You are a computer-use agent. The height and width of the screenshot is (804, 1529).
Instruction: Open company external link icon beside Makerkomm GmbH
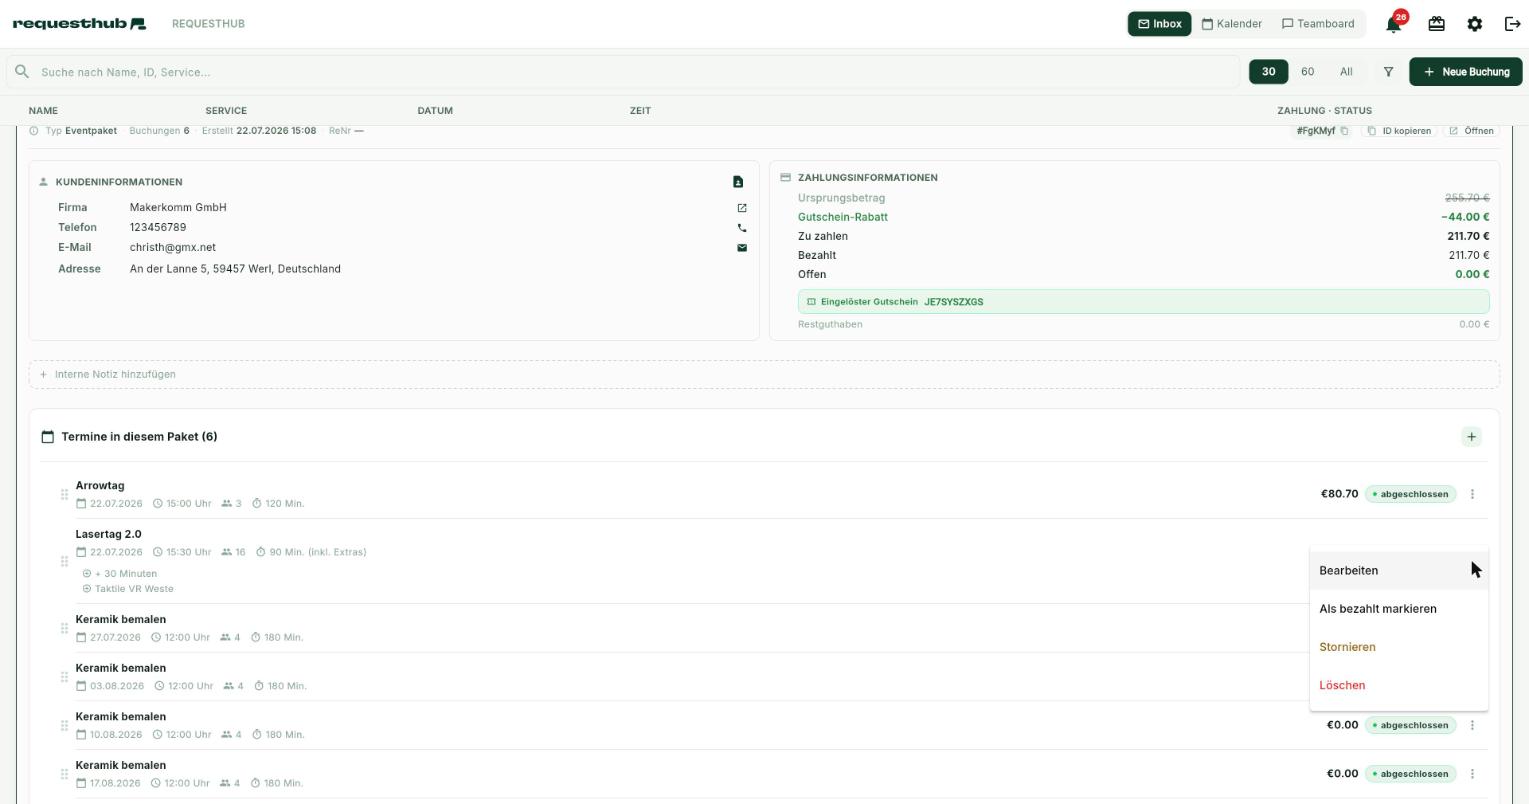pos(742,208)
